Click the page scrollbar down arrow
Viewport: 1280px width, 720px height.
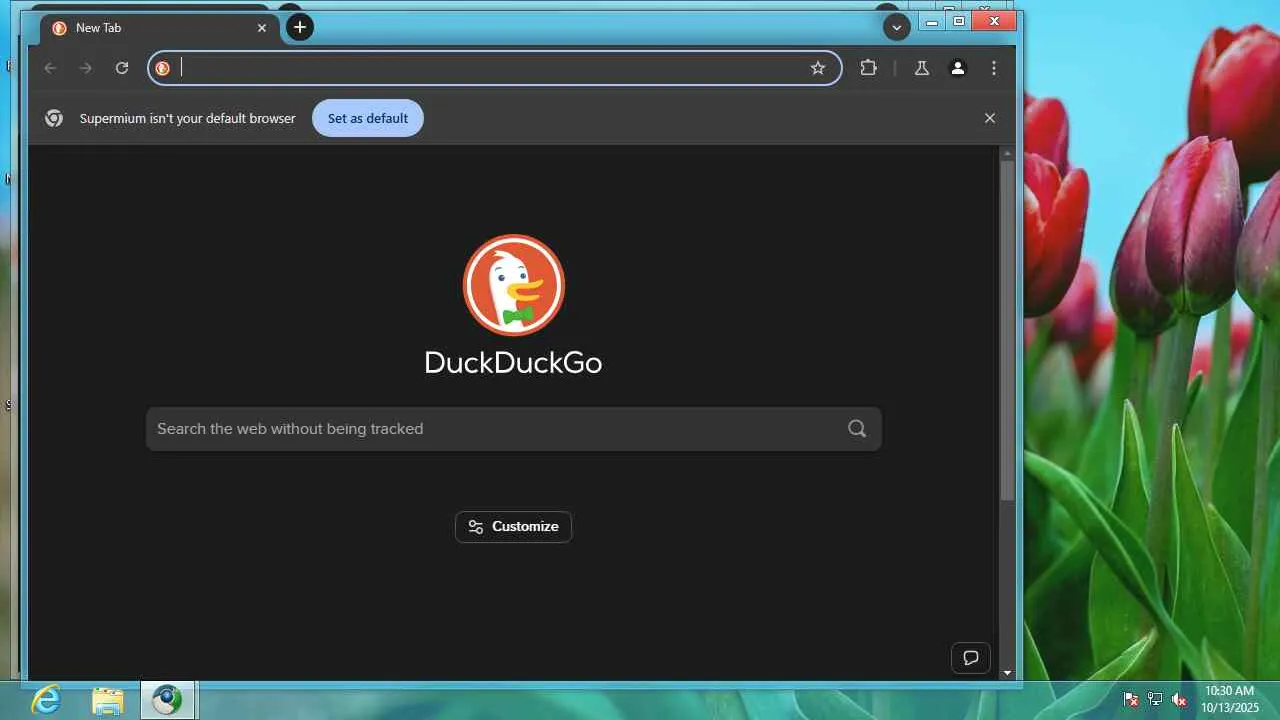tap(1007, 673)
